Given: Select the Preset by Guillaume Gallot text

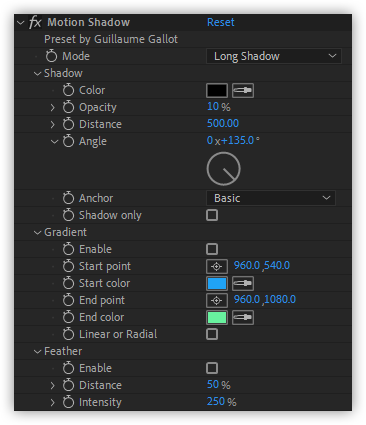Looking at the screenshot, I should tap(111, 39).
